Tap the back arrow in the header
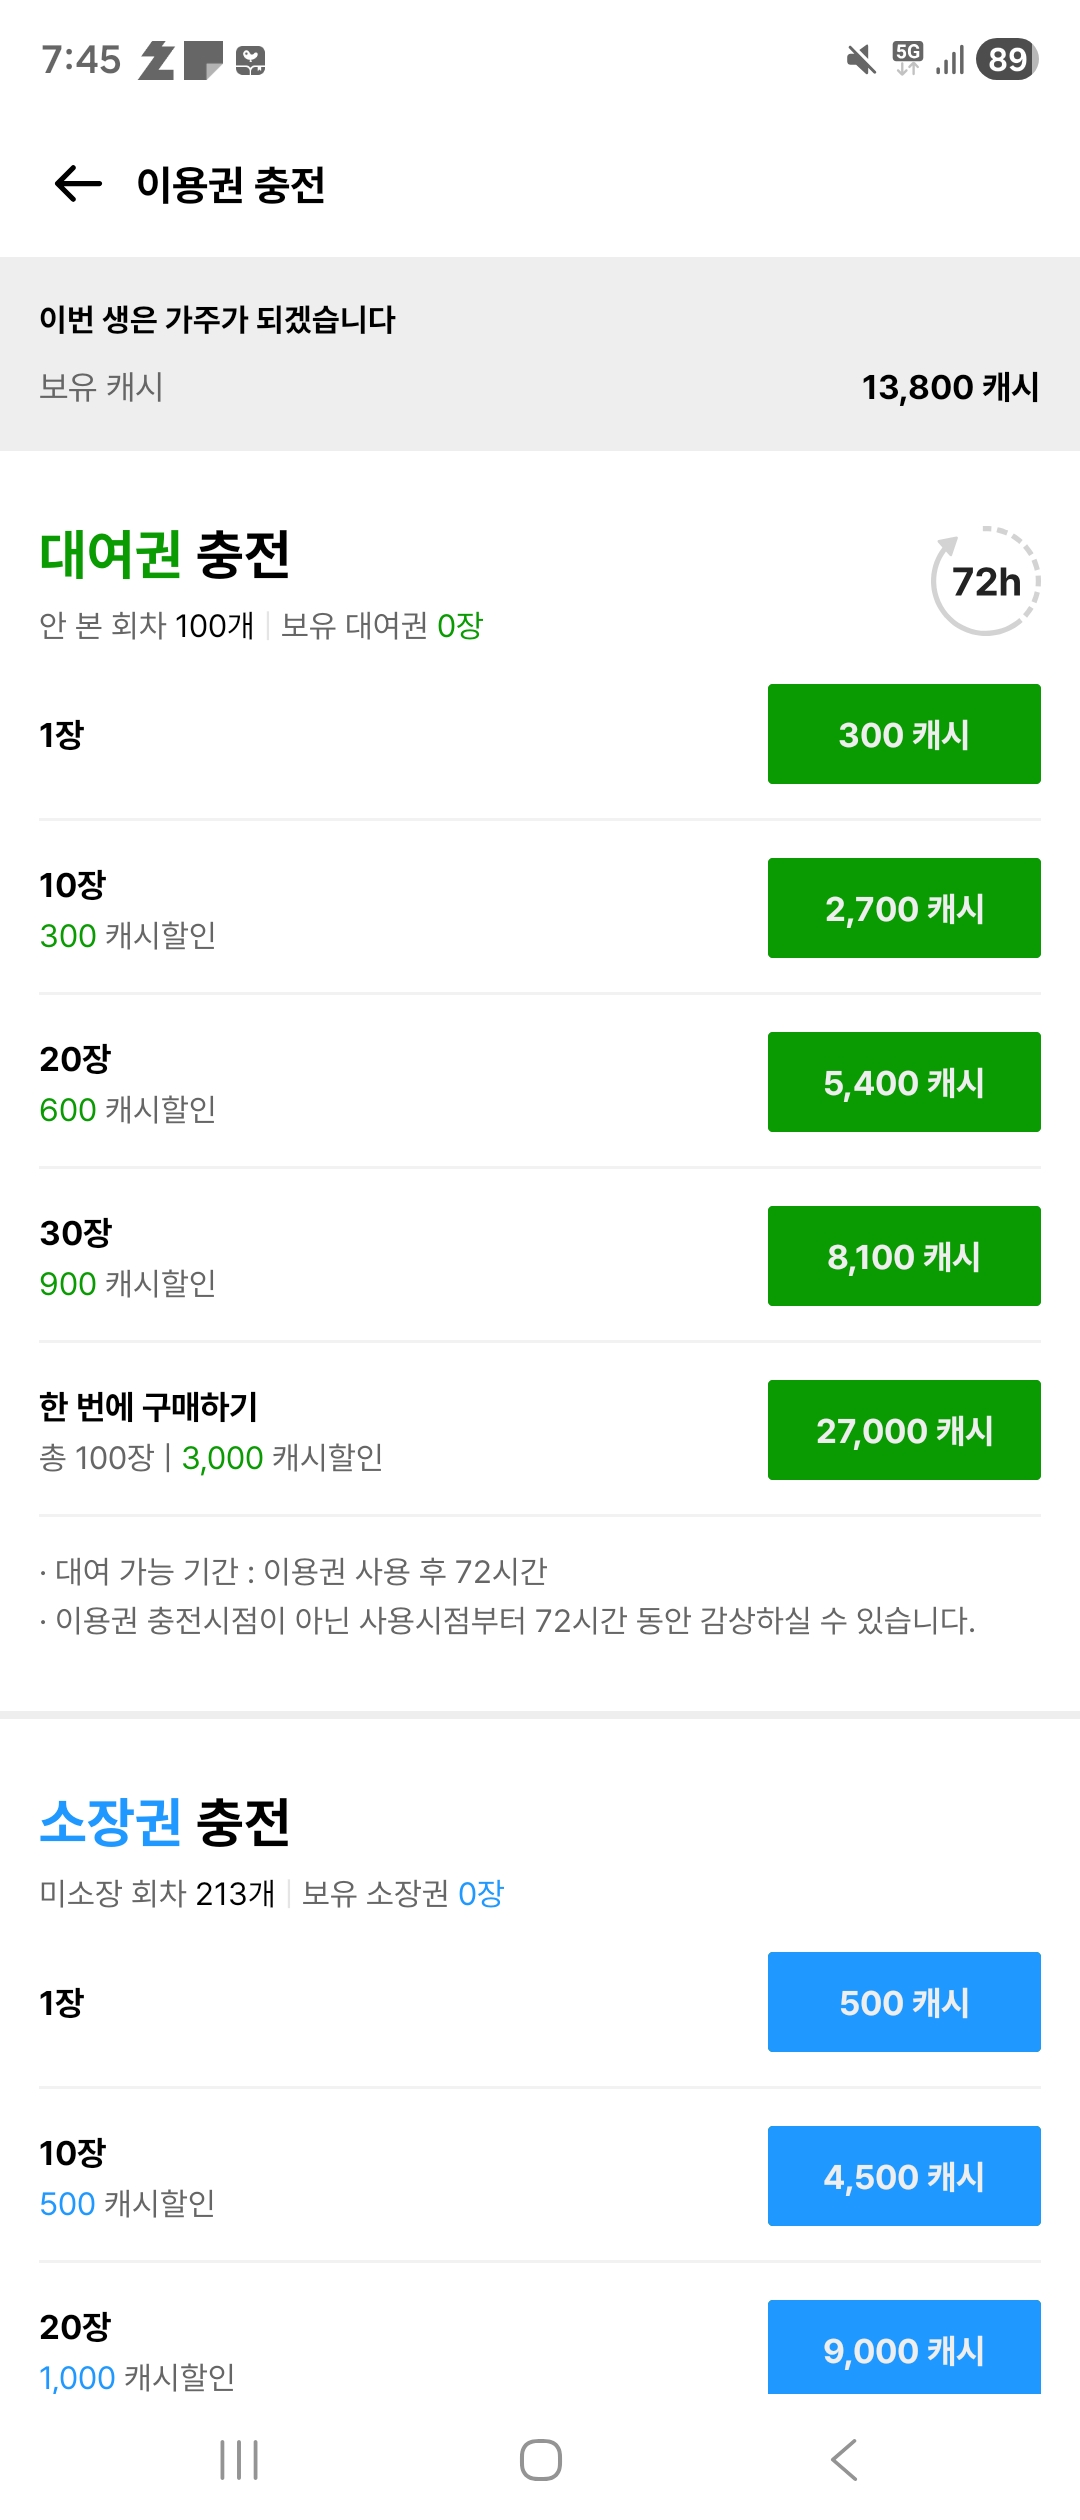1080x2520 pixels. [x=78, y=184]
